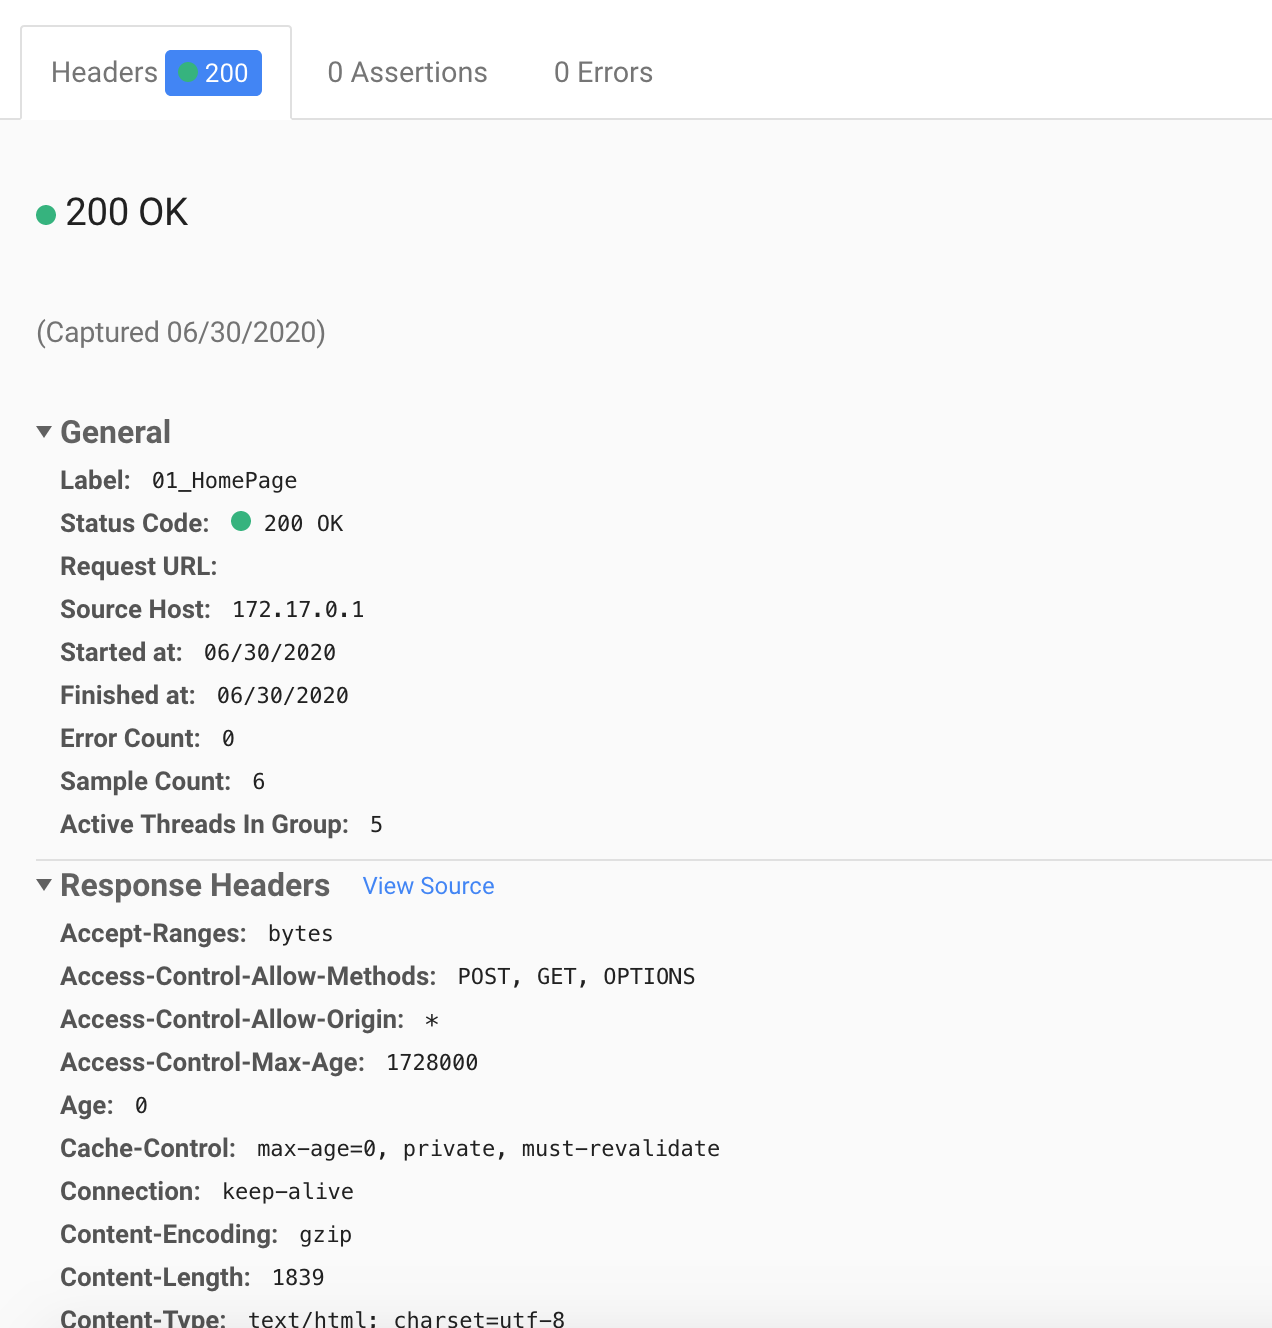The width and height of the screenshot is (1272, 1328).
Task: Click the green dot next to Status Code
Action: (x=241, y=521)
